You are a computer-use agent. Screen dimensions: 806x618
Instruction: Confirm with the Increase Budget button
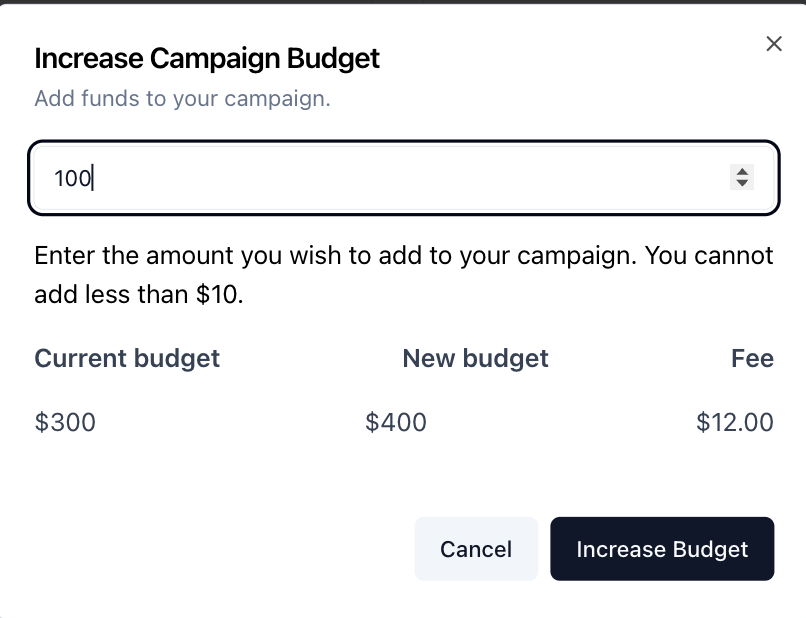tap(662, 549)
